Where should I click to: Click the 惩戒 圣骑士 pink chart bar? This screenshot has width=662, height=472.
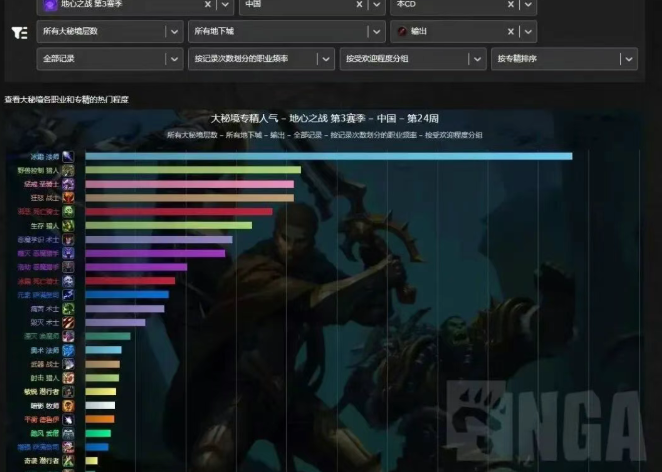[x=189, y=184]
